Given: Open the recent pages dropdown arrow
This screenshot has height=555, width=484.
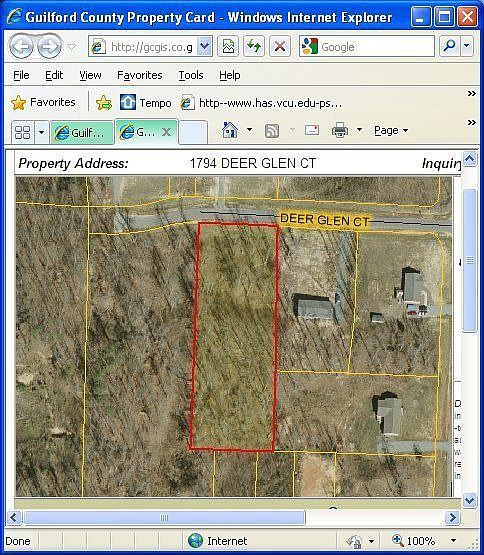Looking at the screenshot, I should (x=72, y=46).
